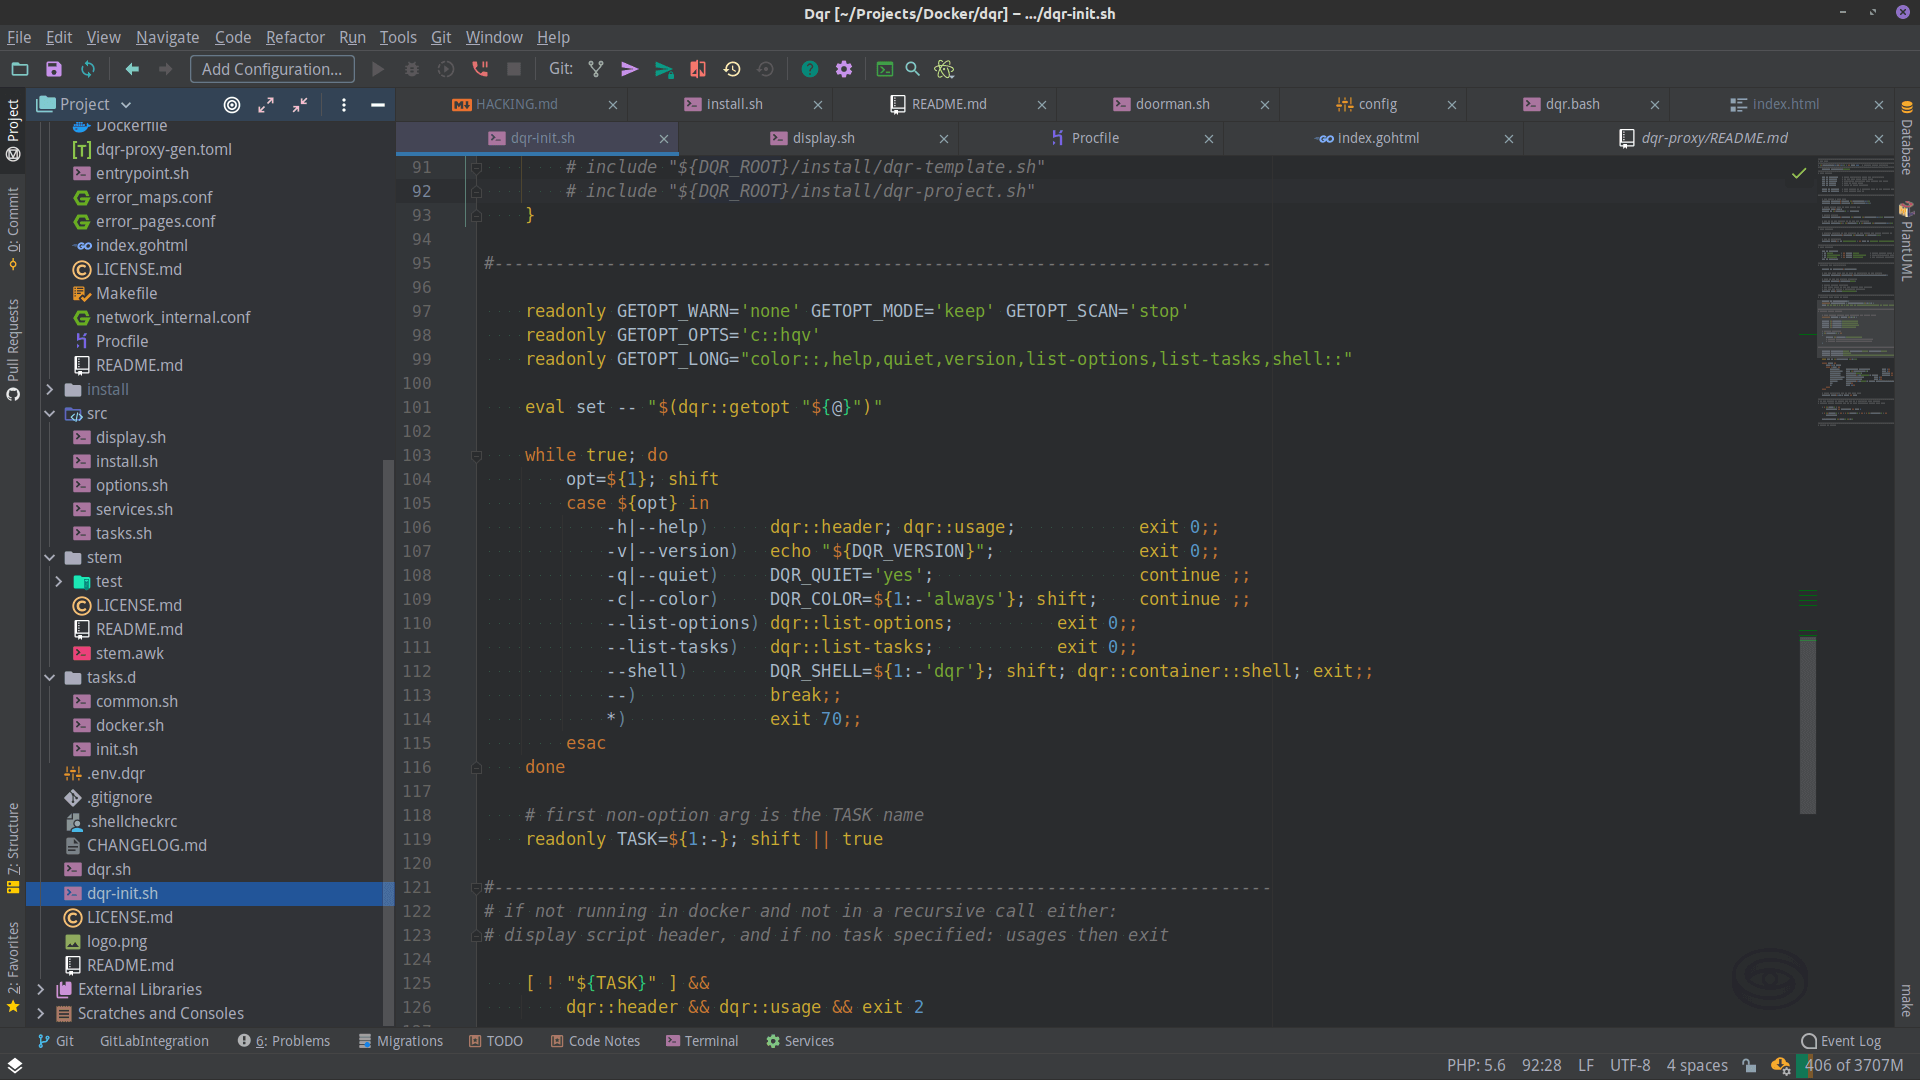Image resolution: width=1920 pixels, height=1080 pixels.
Task: Click Add Configuration button
Action: pos(271,69)
